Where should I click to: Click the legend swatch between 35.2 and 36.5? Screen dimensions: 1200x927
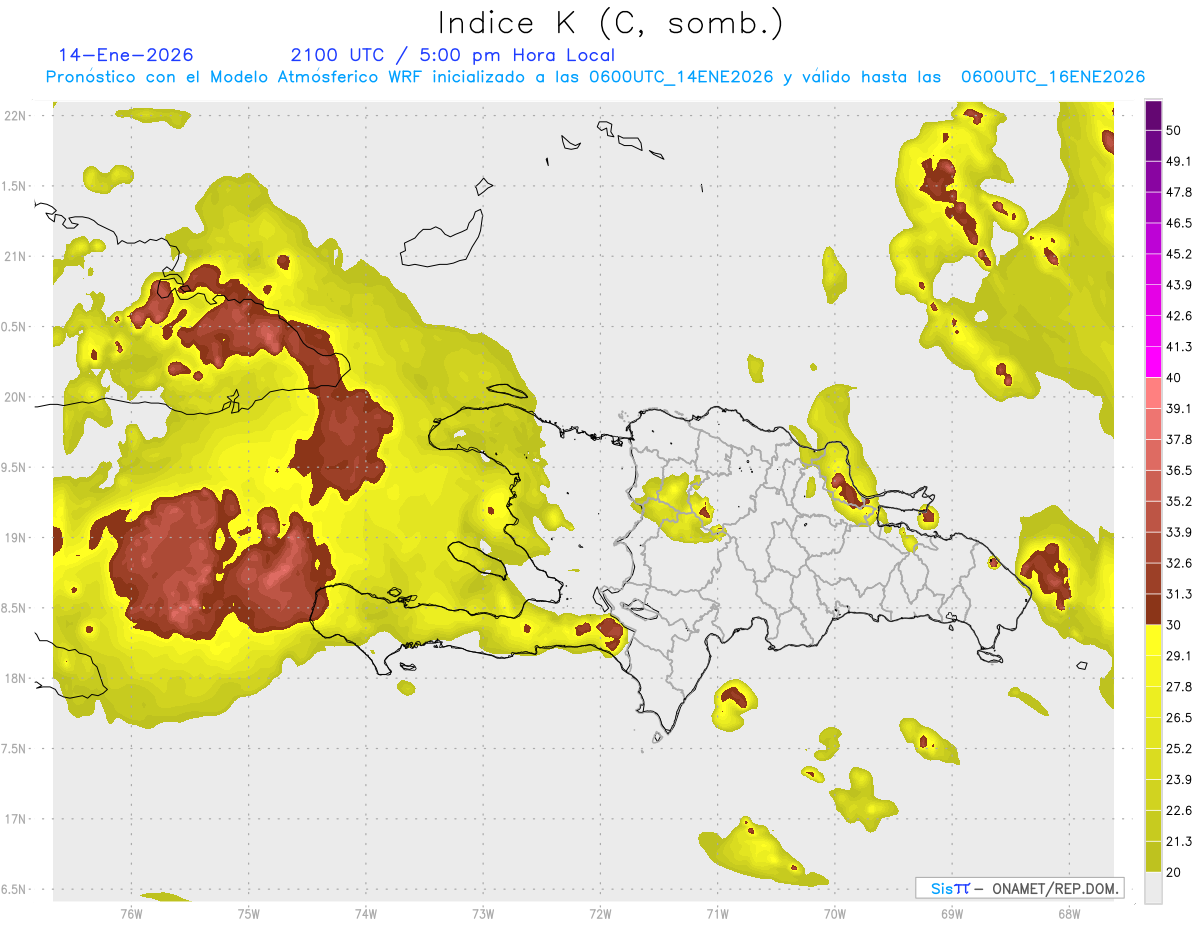pyautogui.click(x=1154, y=485)
